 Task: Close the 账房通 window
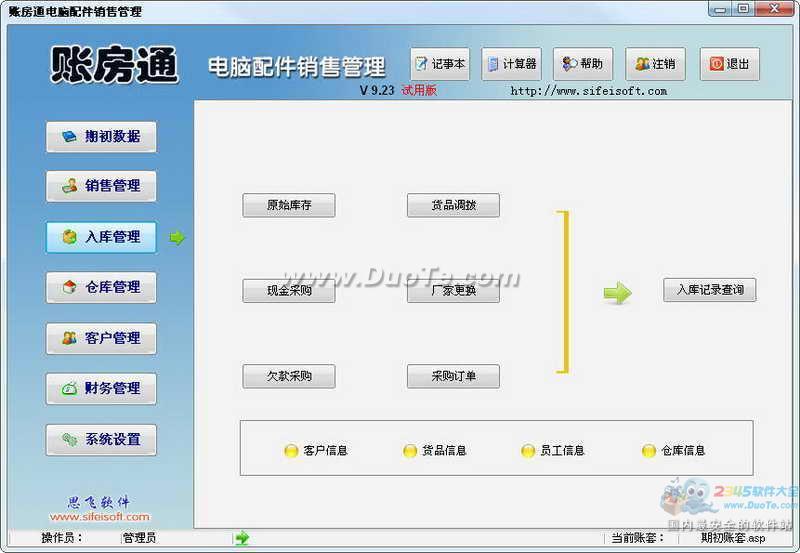[x=774, y=9]
